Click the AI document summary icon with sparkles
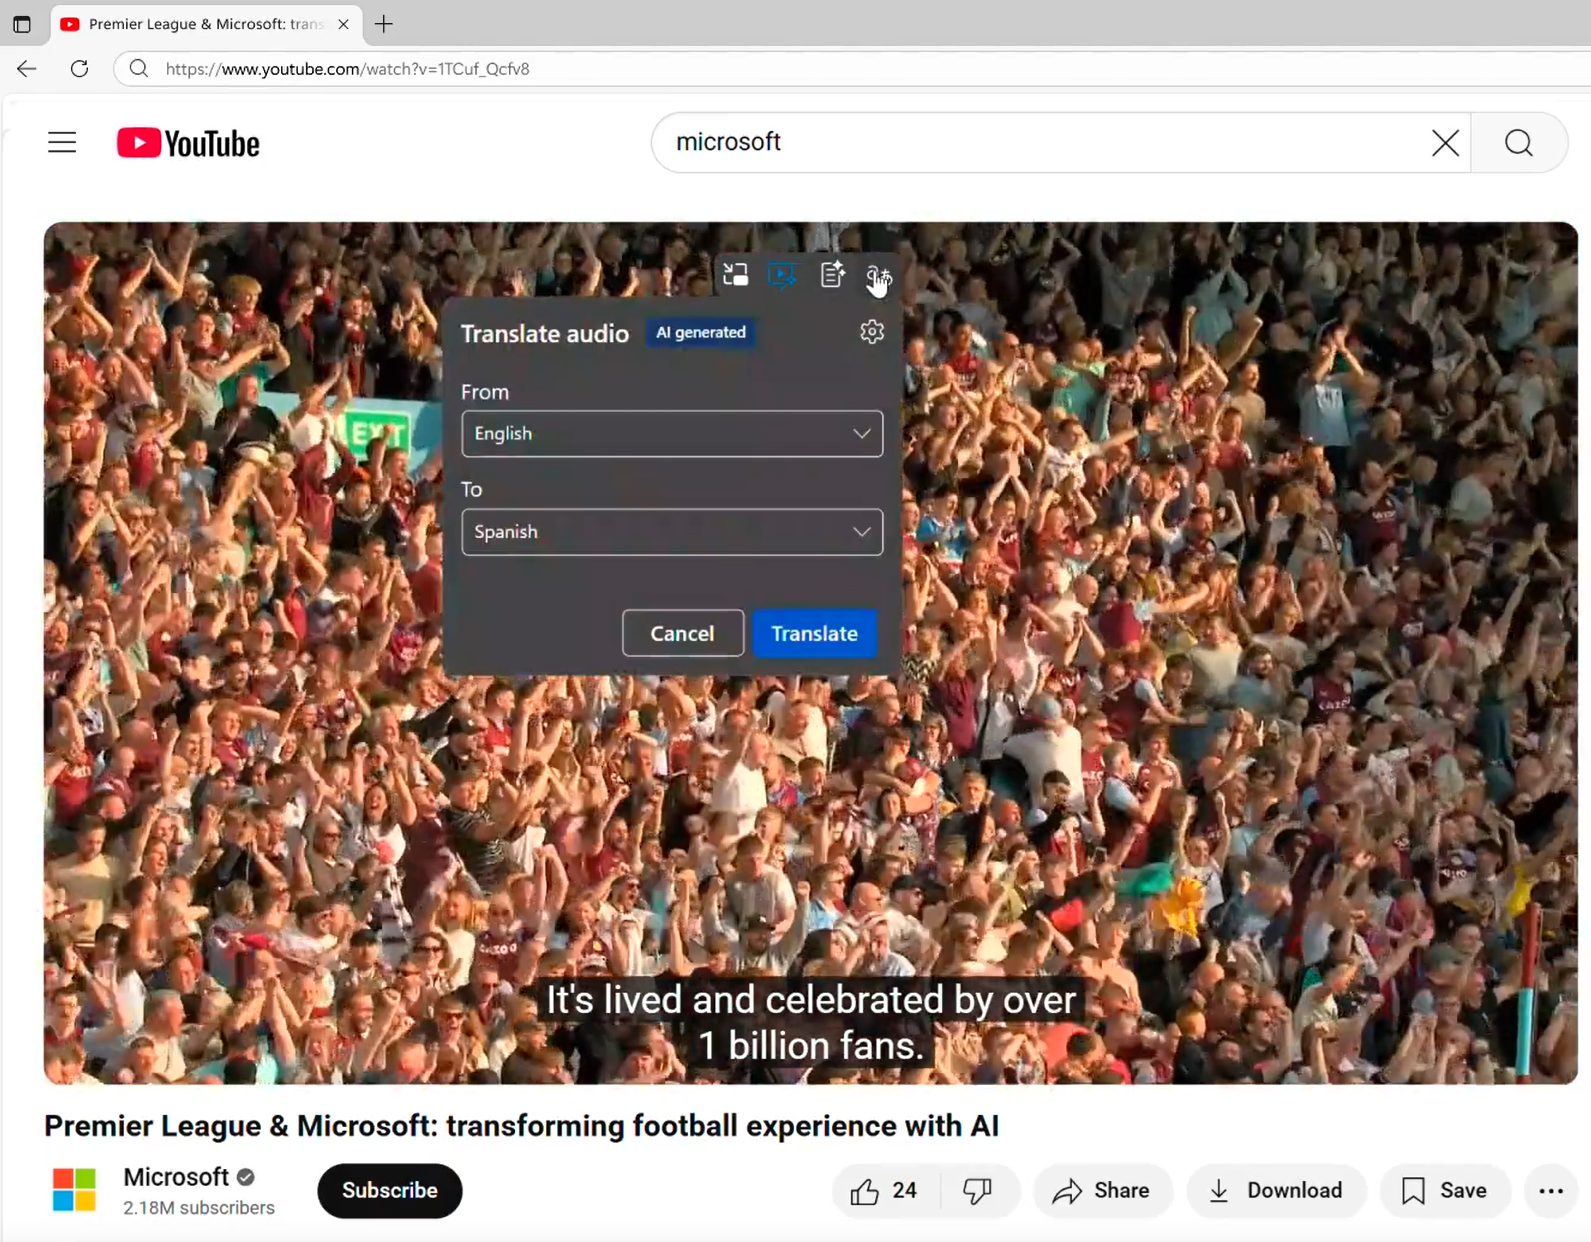Image resolution: width=1591 pixels, height=1242 pixels. coord(831,275)
